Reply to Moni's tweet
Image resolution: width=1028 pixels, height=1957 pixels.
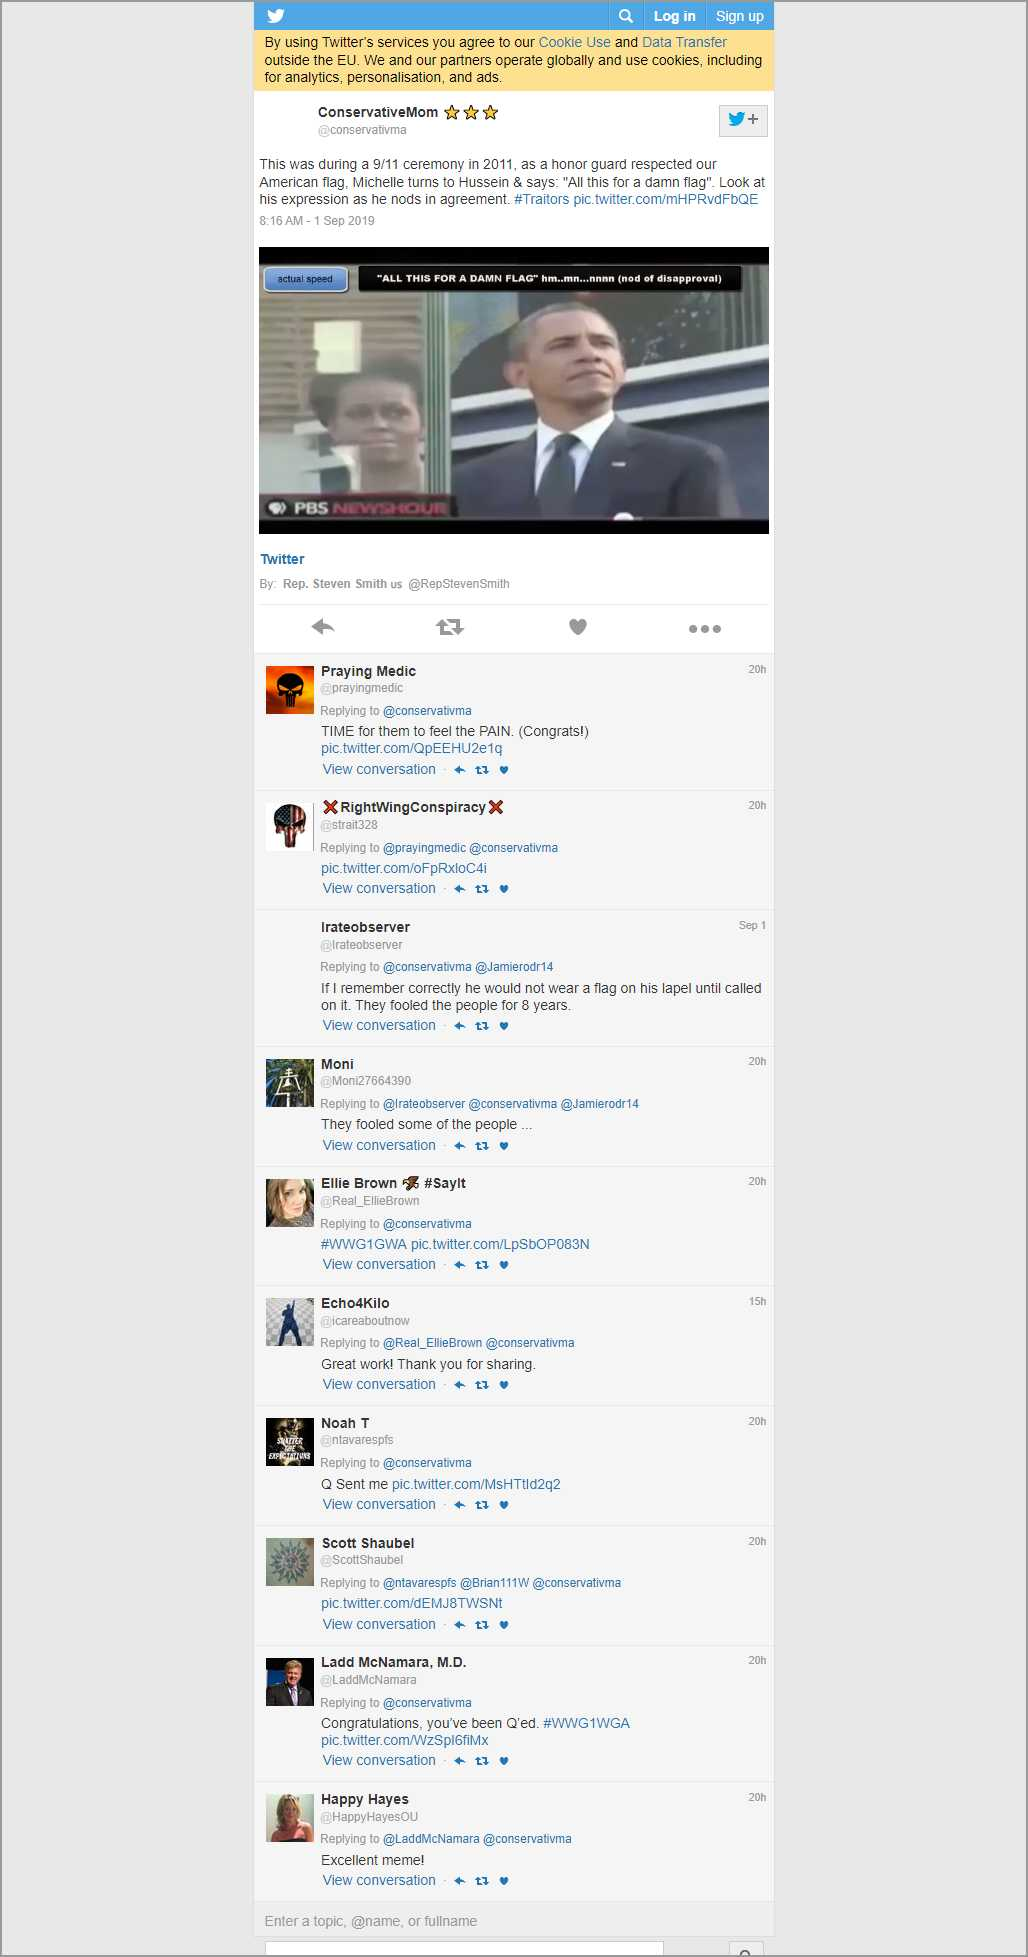tap(460, 1146)
